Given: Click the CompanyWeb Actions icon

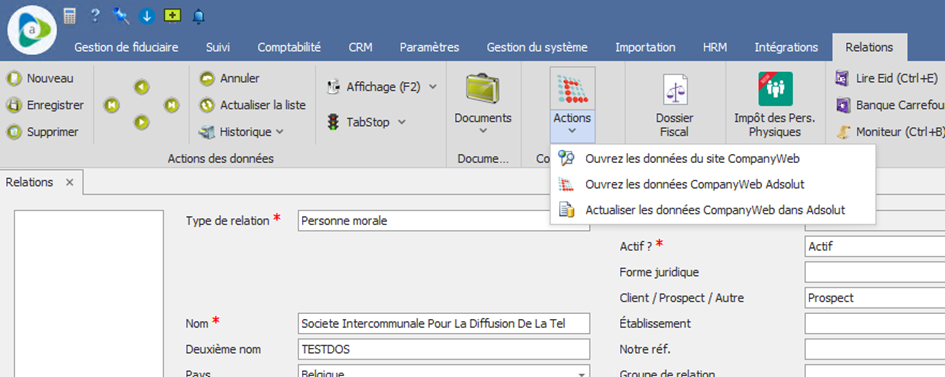Looking at the screenshot, I should coord(573,89).
